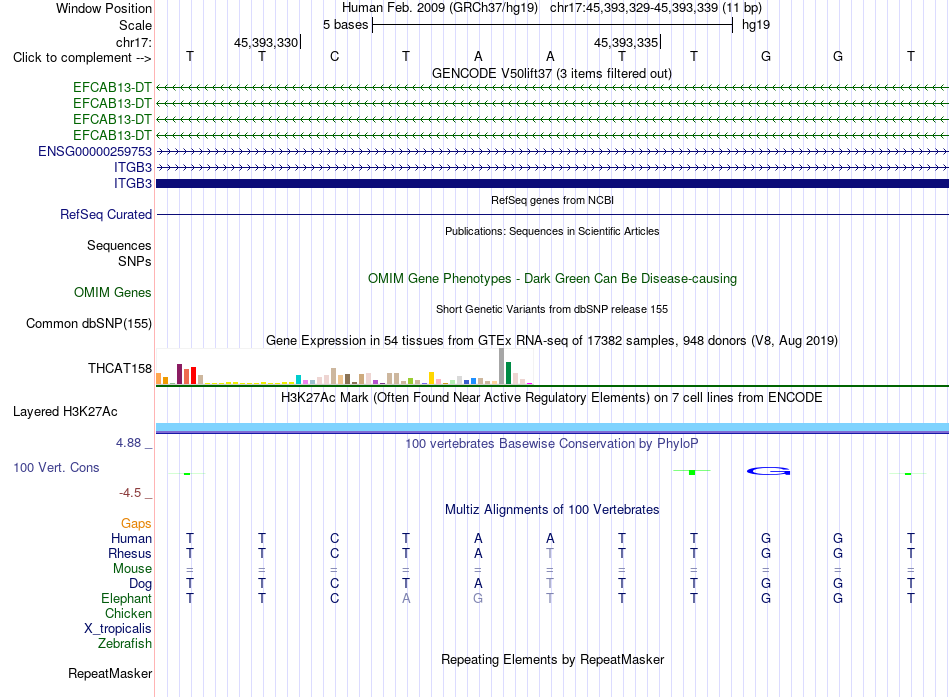Click the RepeatMasker track label
950x697 pixels.
point(110,673)
